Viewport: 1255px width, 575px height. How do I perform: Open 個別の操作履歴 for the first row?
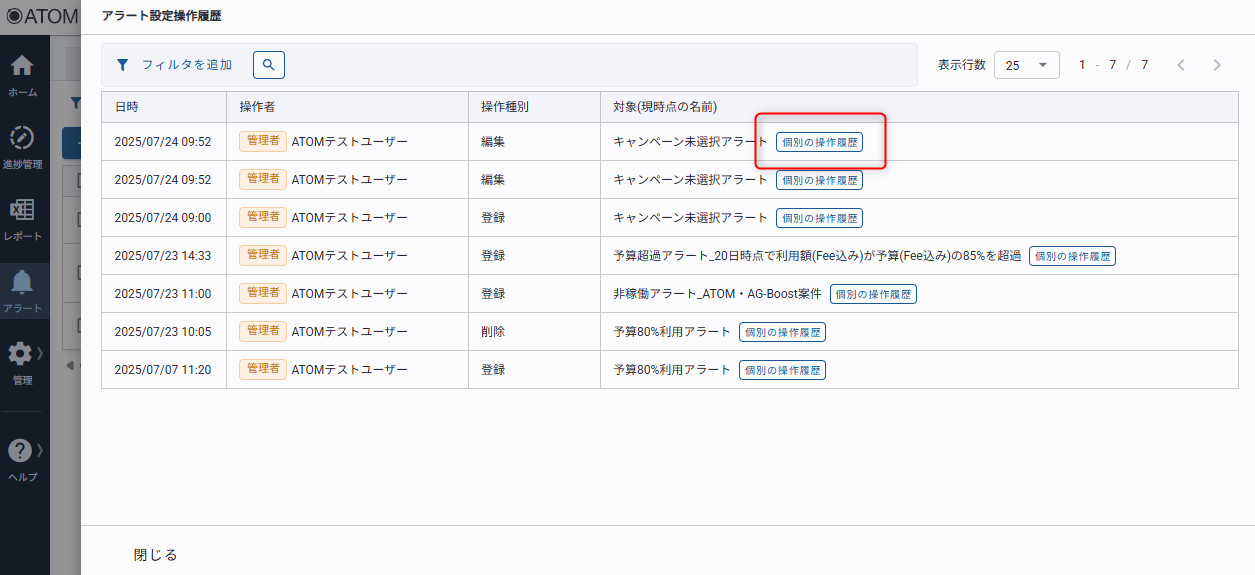point(819,142)
